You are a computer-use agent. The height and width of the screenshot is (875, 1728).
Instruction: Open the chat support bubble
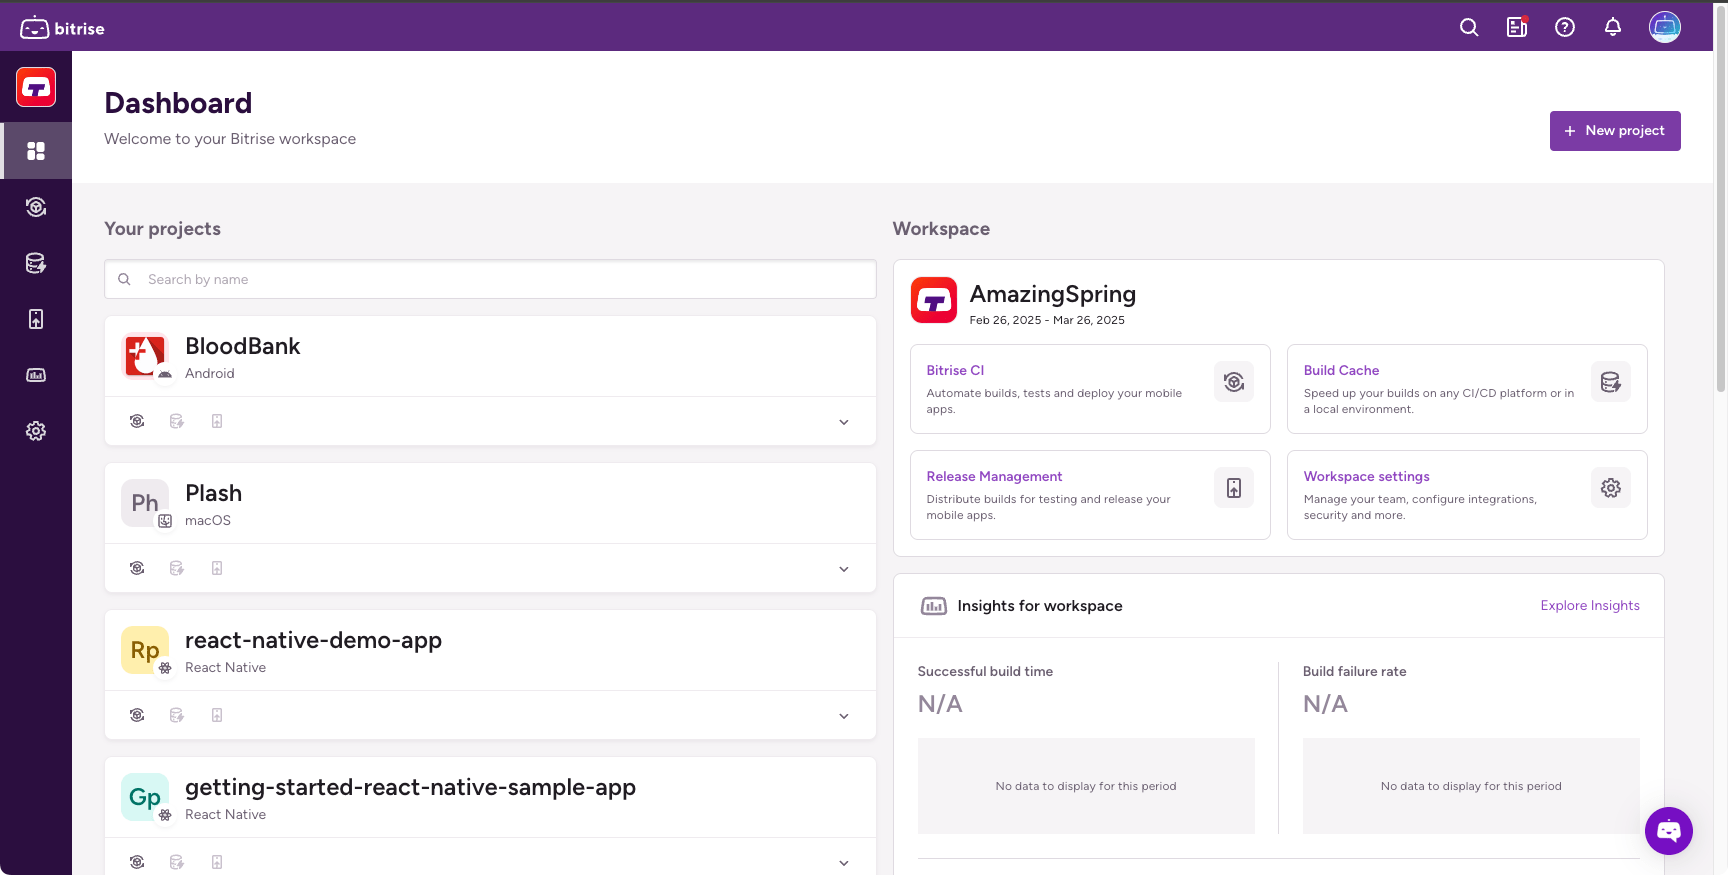[1668, 830]
